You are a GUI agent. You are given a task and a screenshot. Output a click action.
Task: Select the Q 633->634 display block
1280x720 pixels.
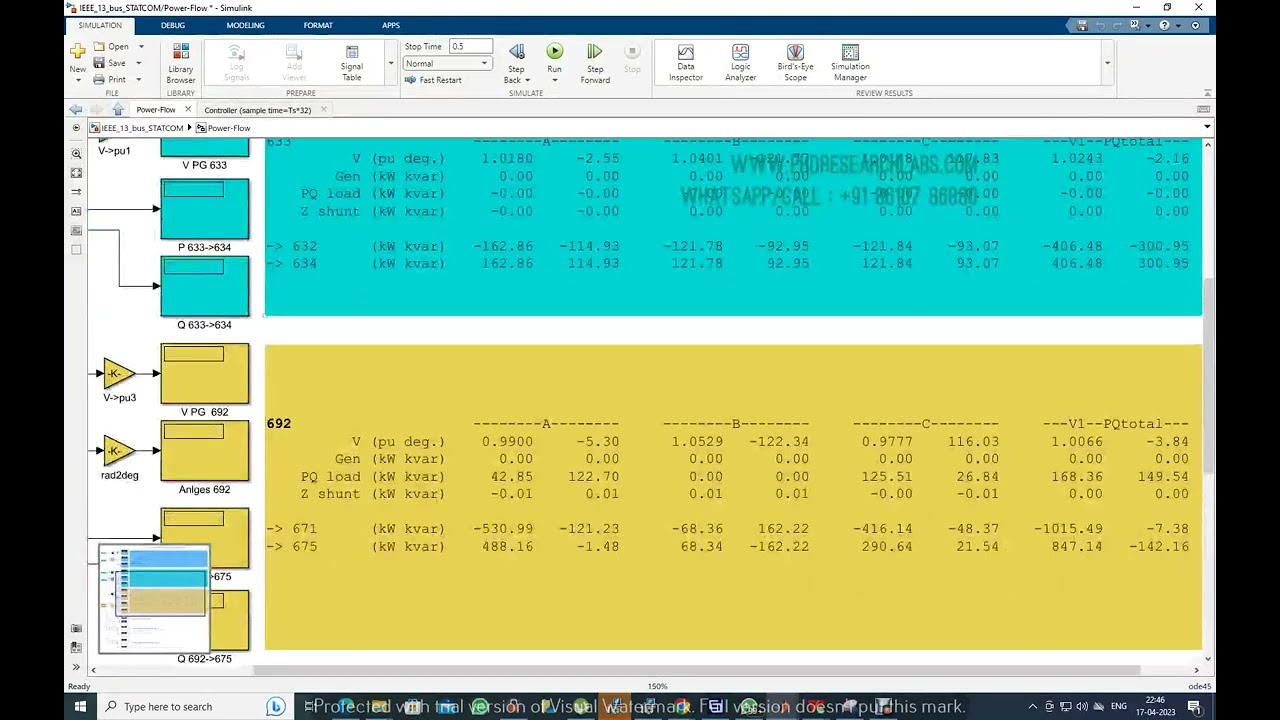[205, 286]
